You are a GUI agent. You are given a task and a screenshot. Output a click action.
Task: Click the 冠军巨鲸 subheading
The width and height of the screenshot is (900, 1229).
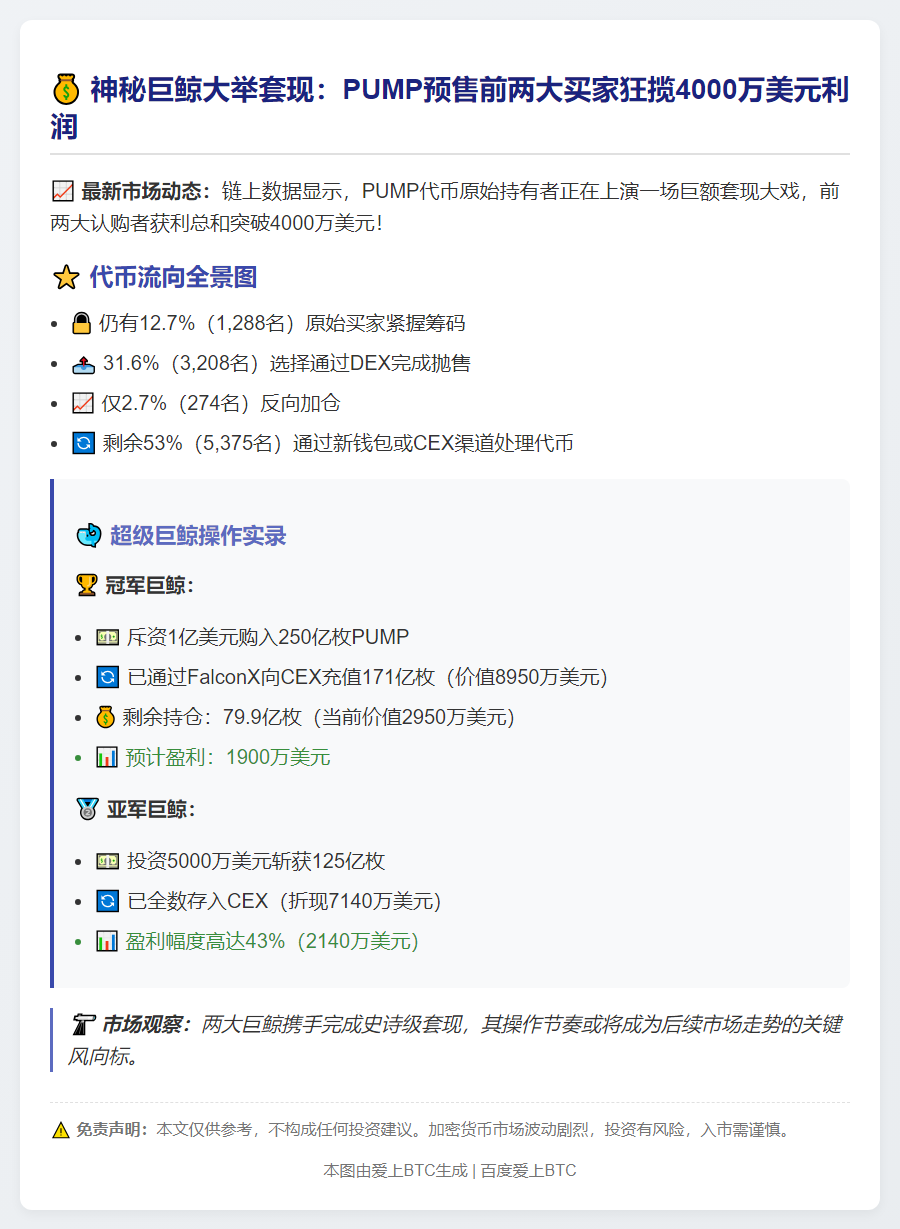click(x=149, y=585)
